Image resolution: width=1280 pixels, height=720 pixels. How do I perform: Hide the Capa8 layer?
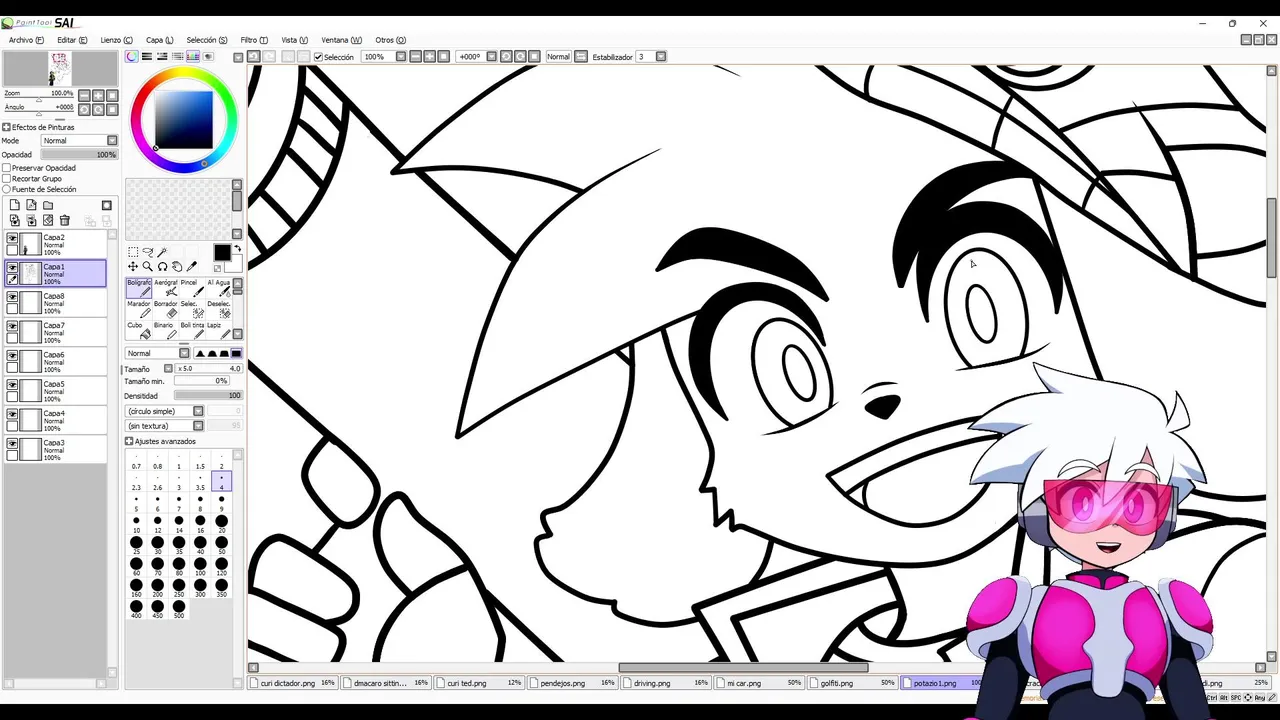tap(12, 297)
